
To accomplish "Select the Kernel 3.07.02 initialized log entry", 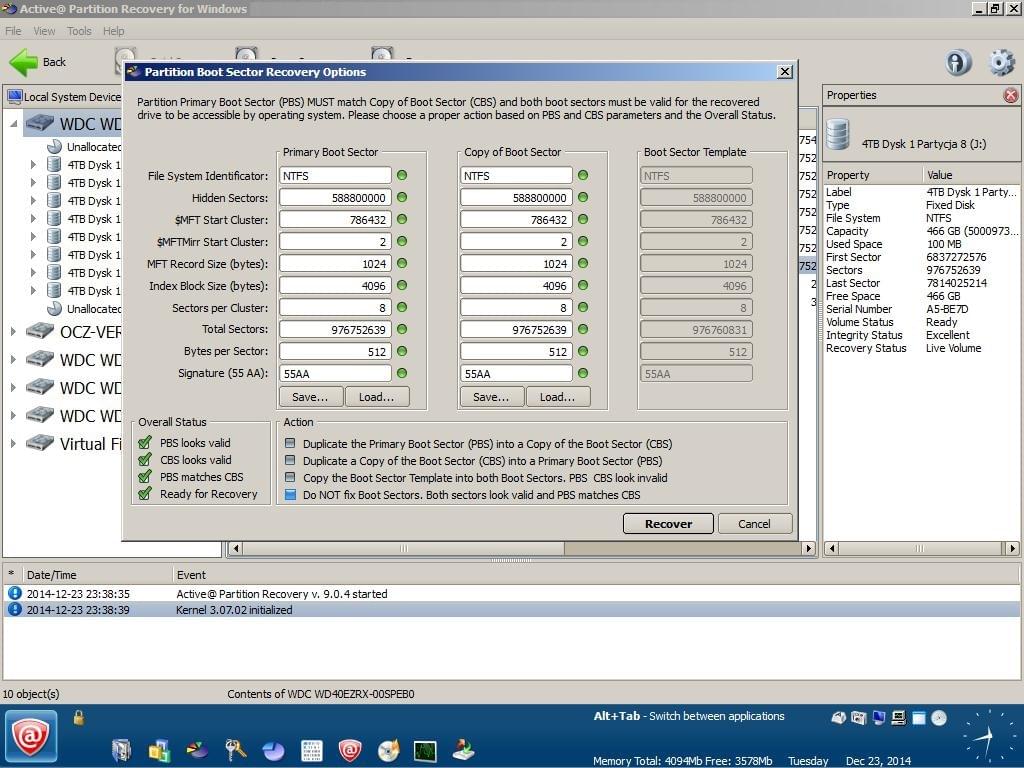I will click(511, 610).
